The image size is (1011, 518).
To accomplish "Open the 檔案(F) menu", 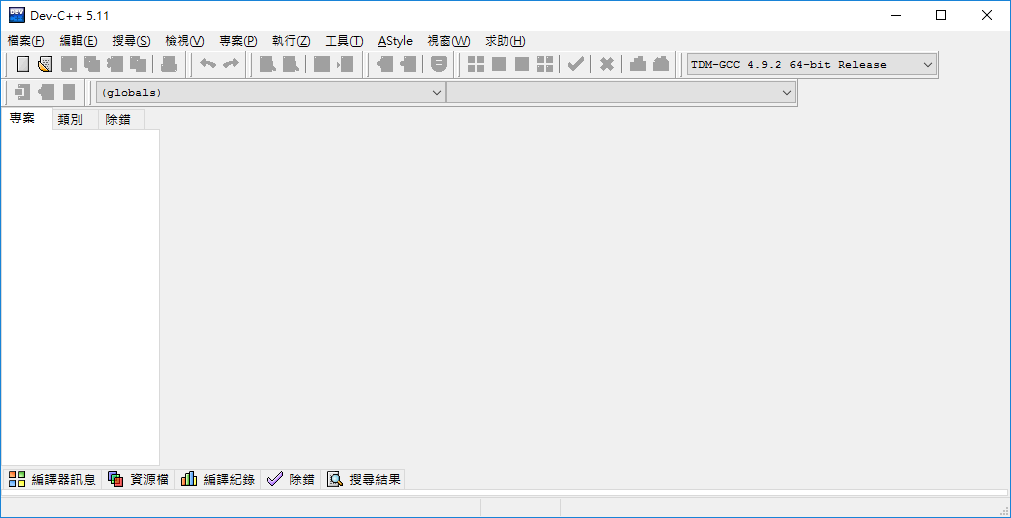I will pyautogui.click(x=26, y=41).
